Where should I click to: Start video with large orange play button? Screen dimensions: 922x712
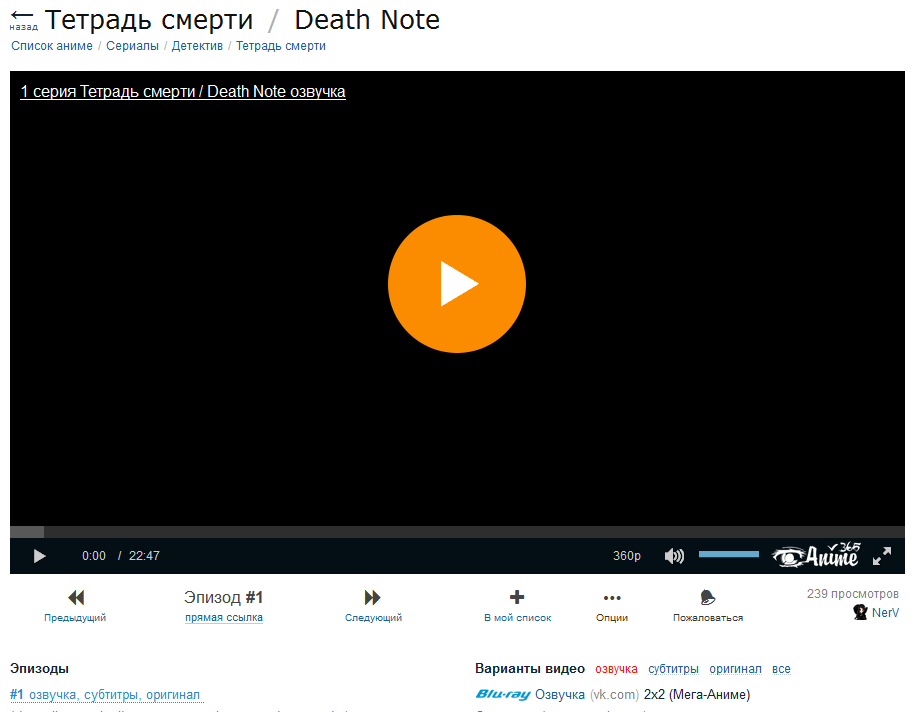457,284
